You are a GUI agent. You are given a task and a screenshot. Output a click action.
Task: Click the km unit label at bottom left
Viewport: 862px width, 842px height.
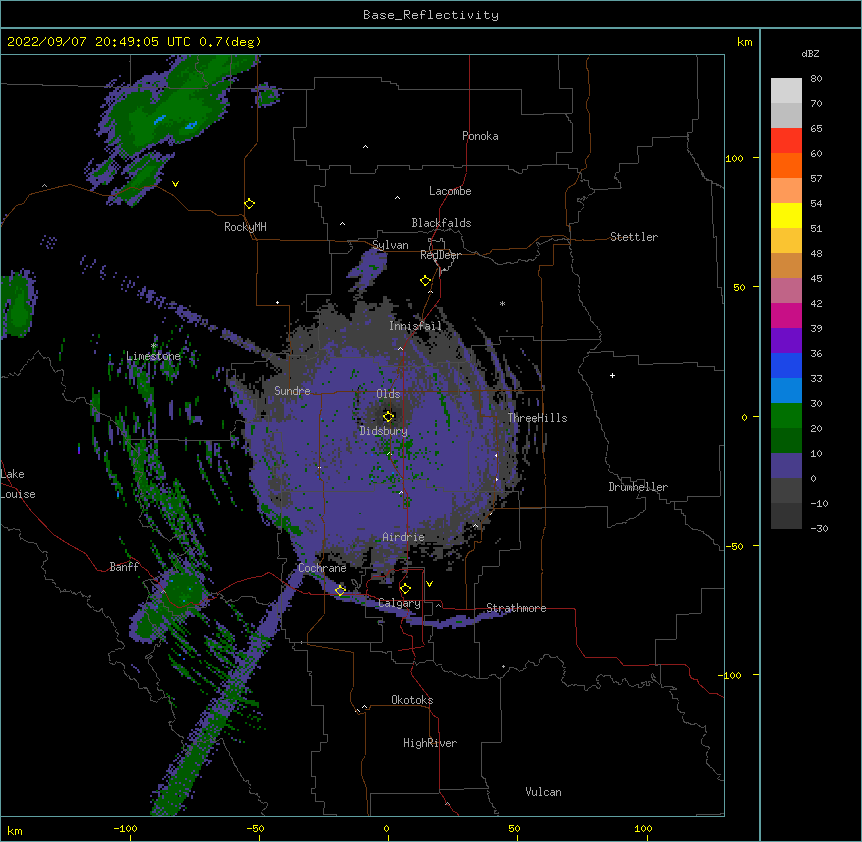click(x=15, y=830)
